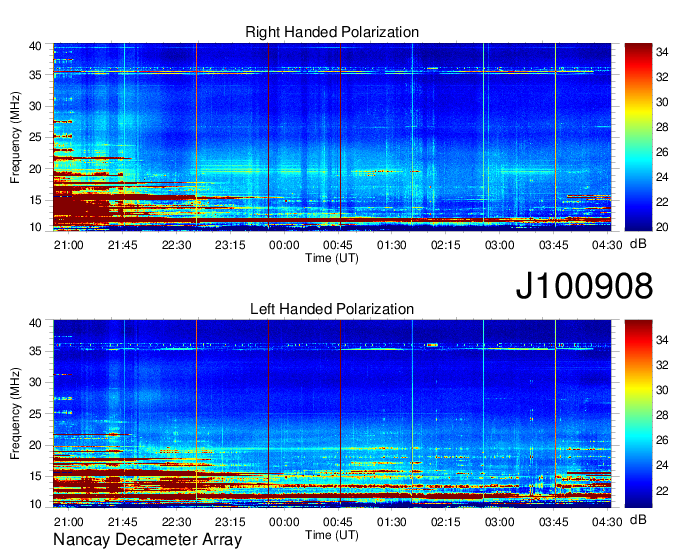
Task: Click the 25 MHz tick of Left Handed plot
Action: click(x=35, y=414)
